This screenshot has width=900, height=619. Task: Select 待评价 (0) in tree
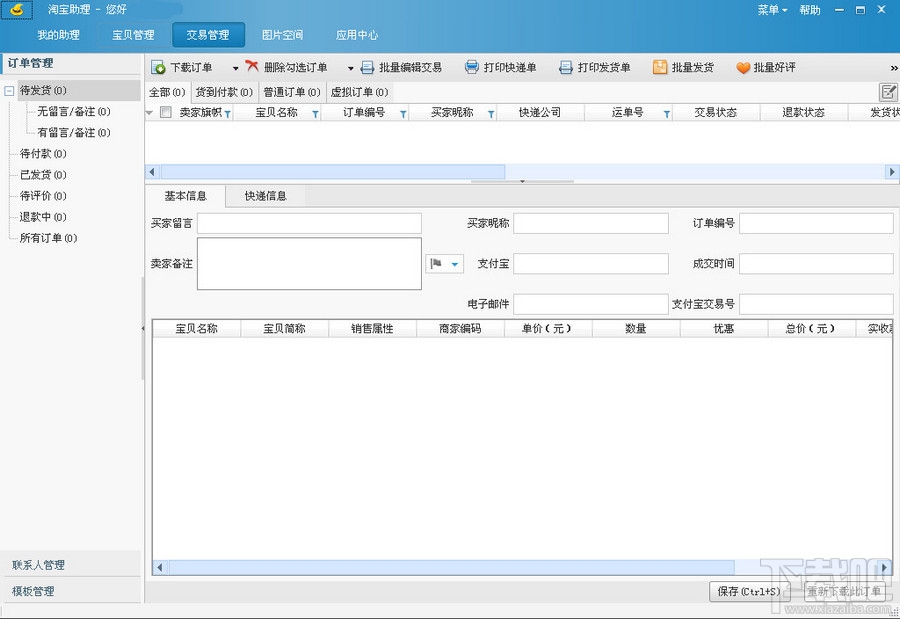tap(43, 196)
